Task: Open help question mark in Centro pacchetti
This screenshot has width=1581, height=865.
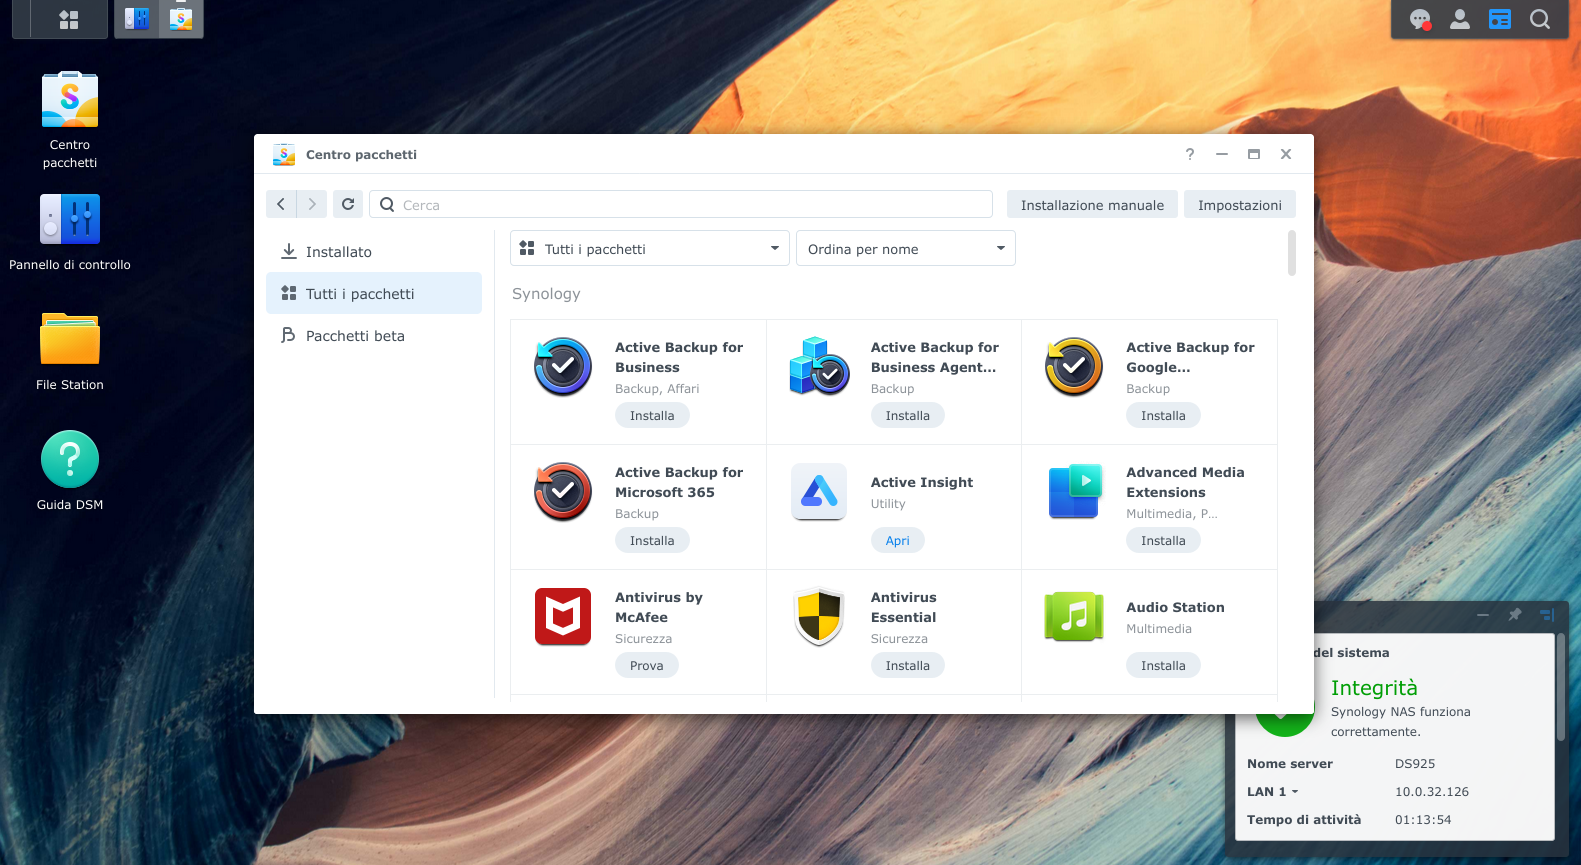Action: [1190, 154]
